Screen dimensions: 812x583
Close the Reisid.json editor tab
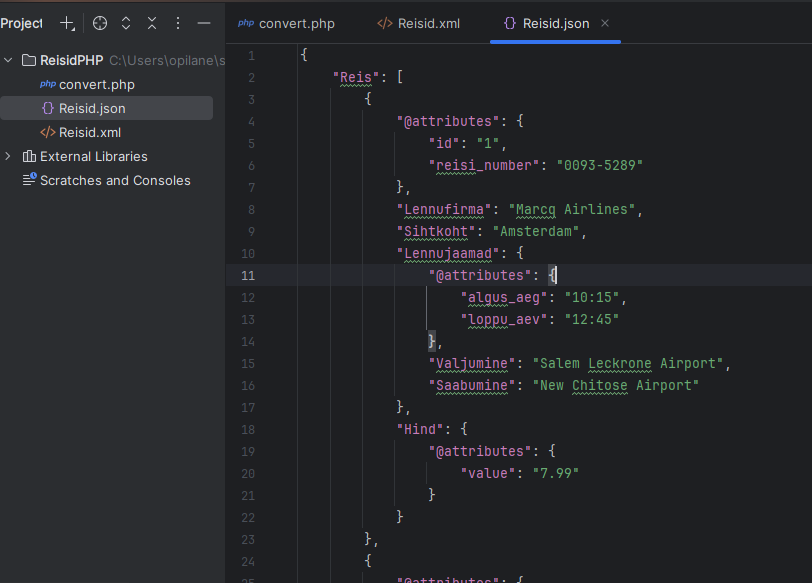tap(605, 23)
